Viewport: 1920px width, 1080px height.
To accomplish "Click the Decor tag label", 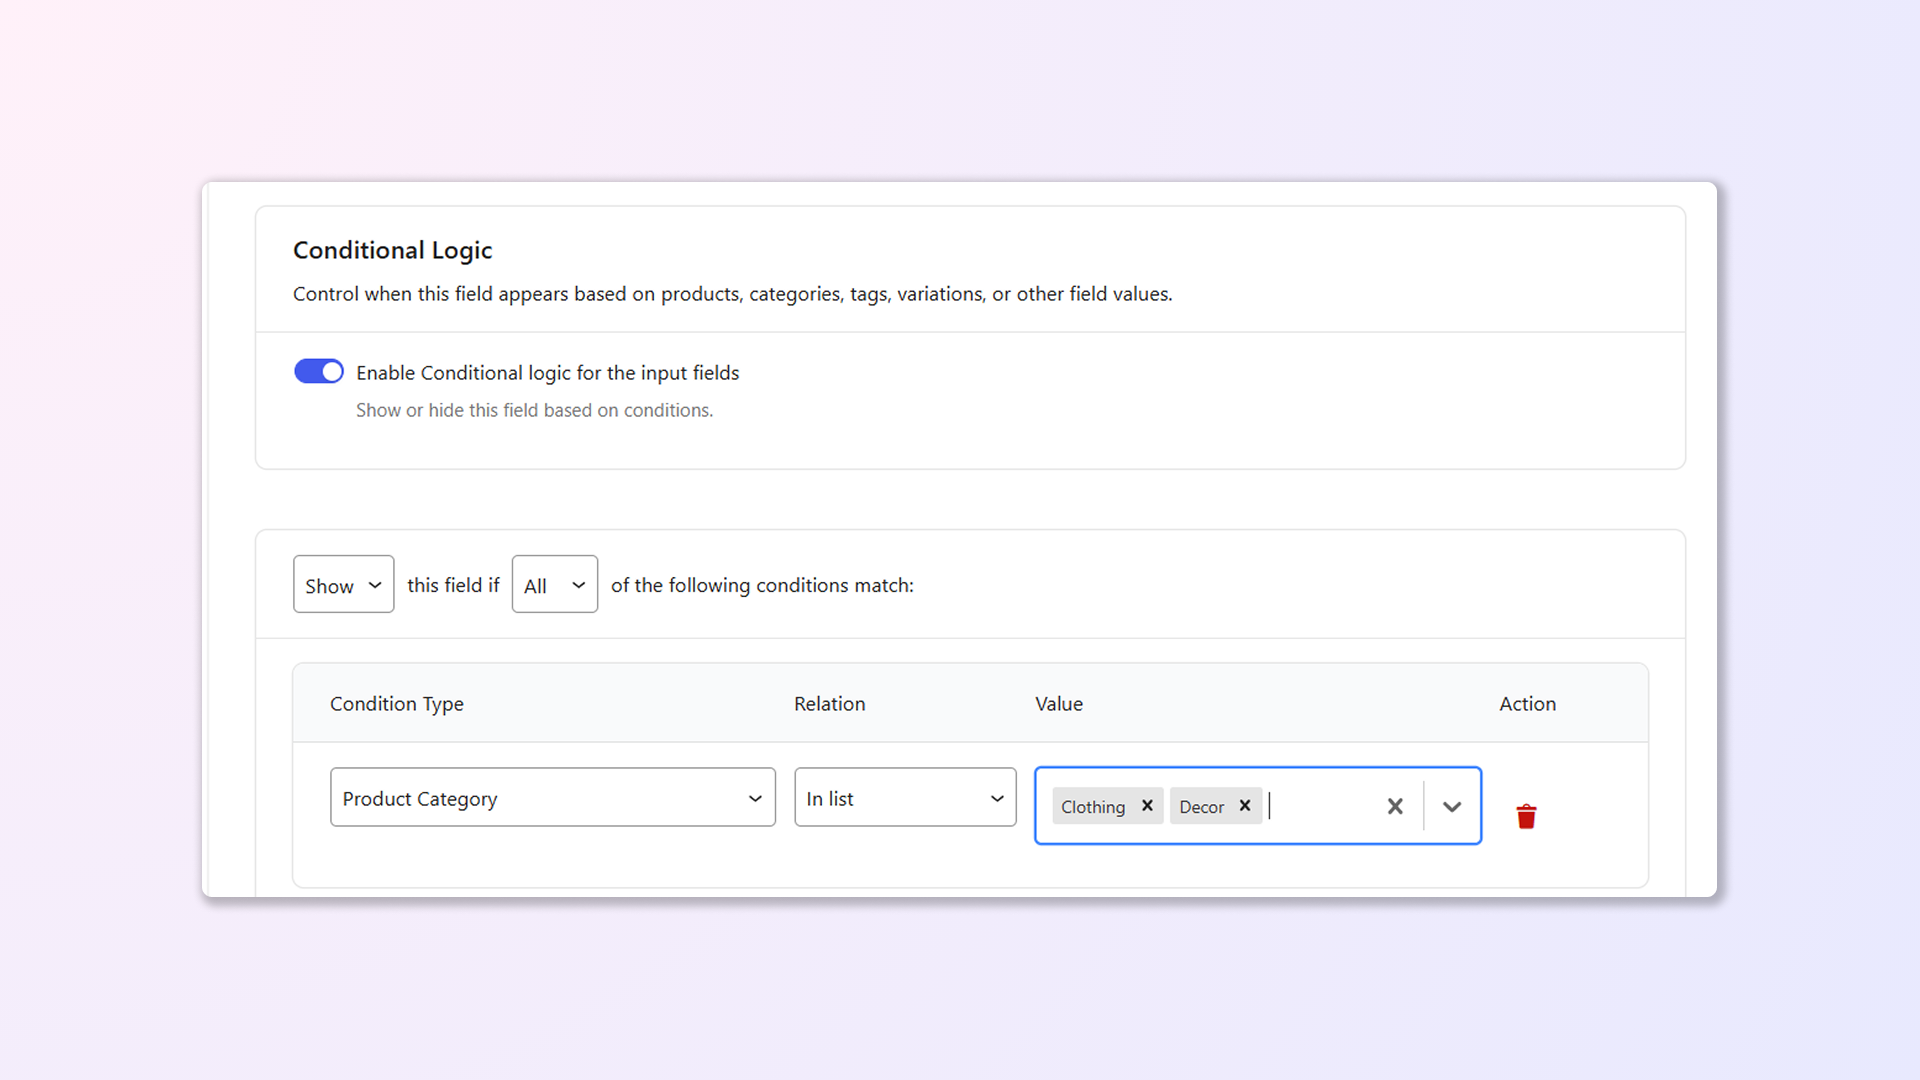I will pyautogui.click(x=1201, y=807).
